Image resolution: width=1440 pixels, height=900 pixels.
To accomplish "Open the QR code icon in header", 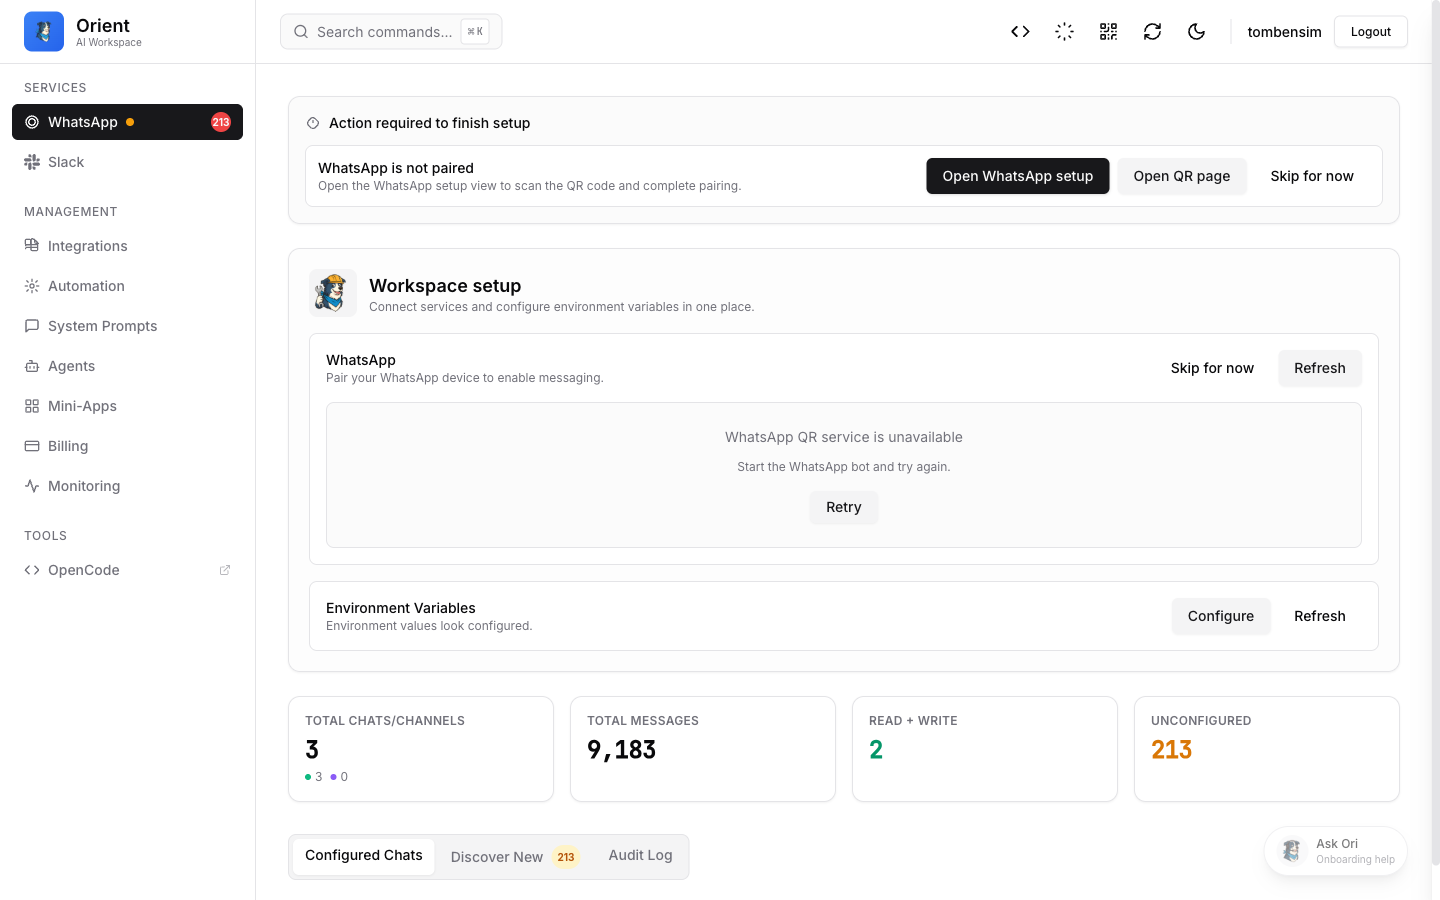I will [1108, 32].
